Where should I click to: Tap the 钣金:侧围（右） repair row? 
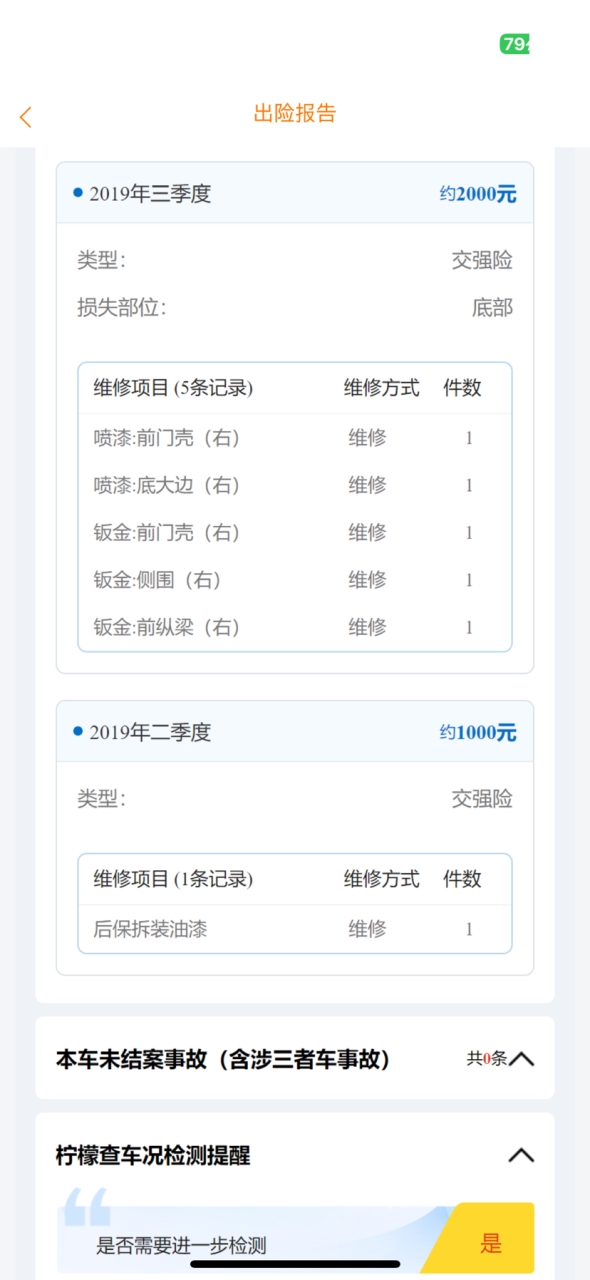click(295, 580)
